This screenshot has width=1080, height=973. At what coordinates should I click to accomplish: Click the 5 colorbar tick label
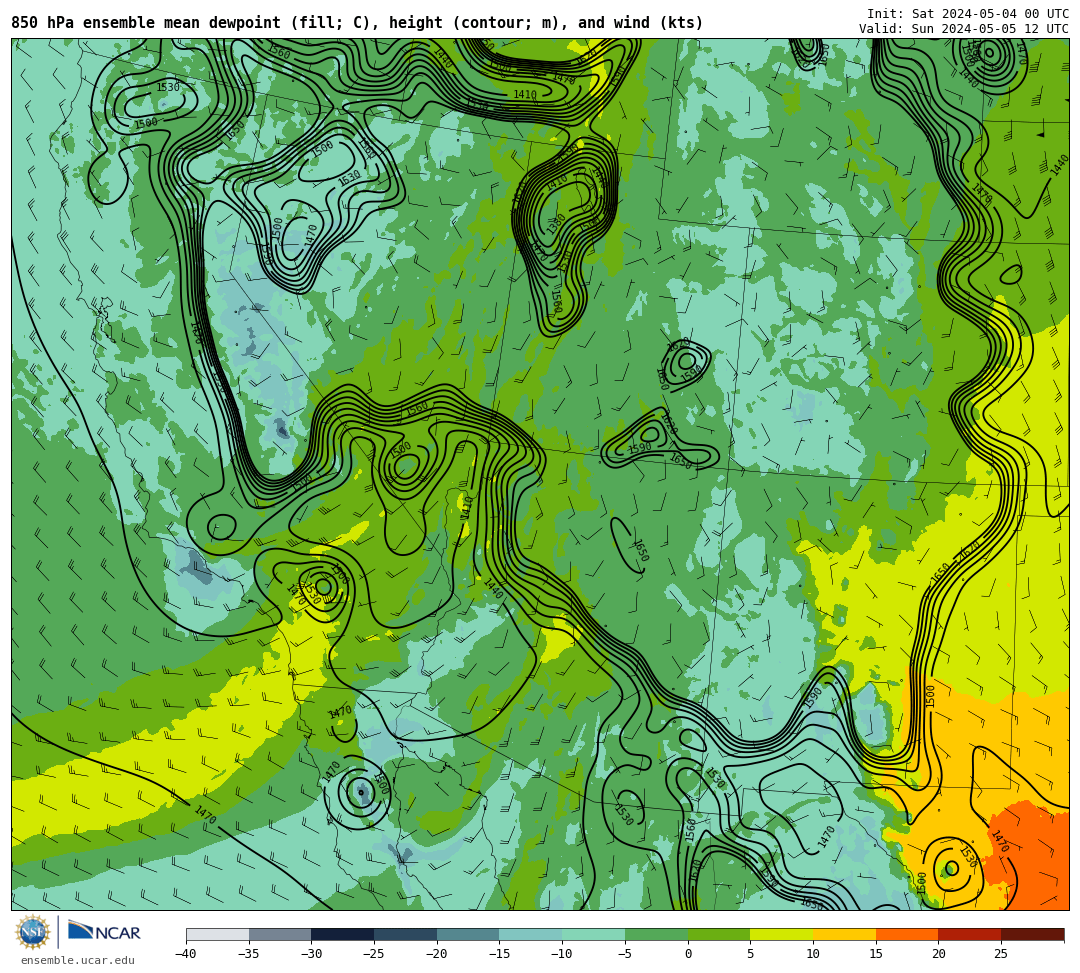pos(751,954)
